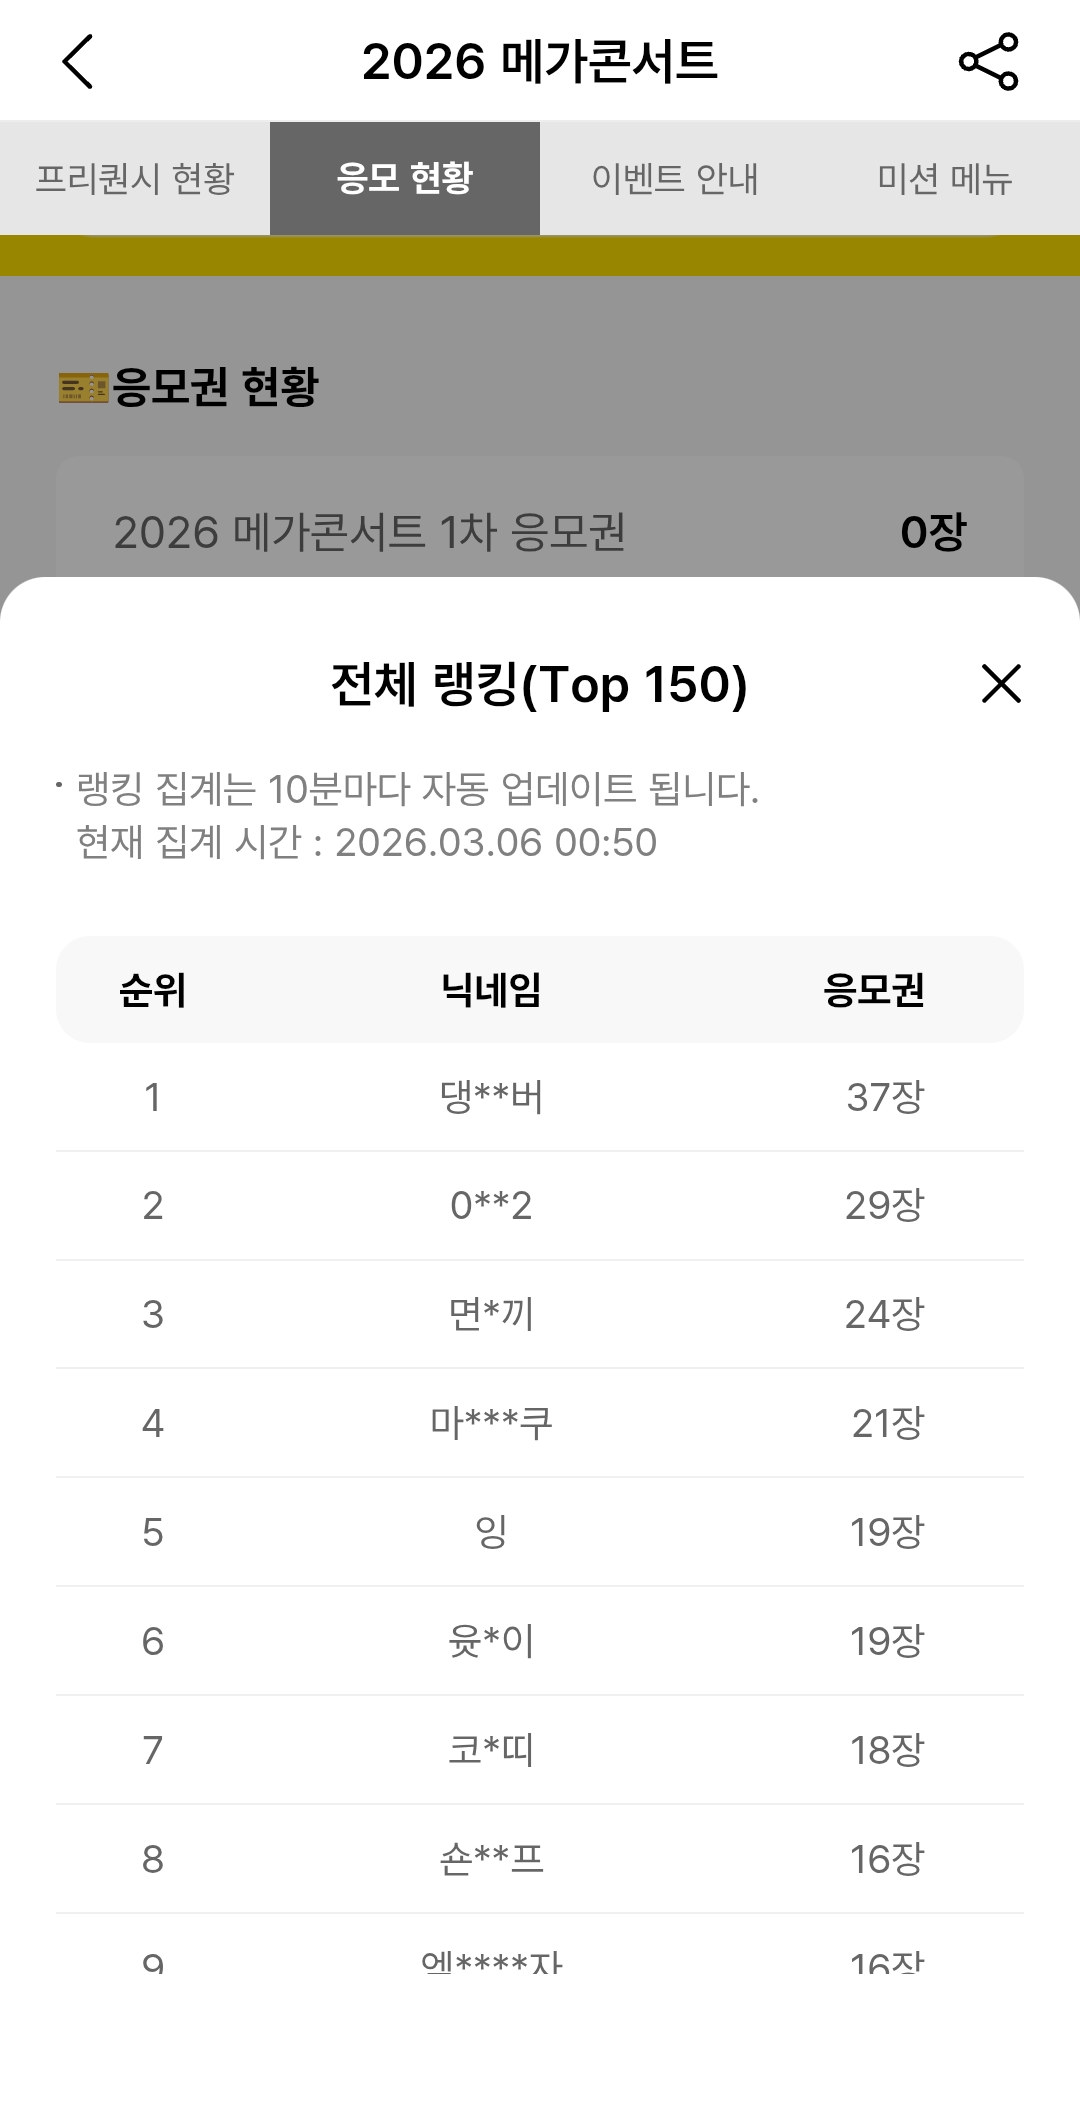This screenshot has width=1080, height=2120.
Task: Tap the 닉네임 column header
Action: 491,990
